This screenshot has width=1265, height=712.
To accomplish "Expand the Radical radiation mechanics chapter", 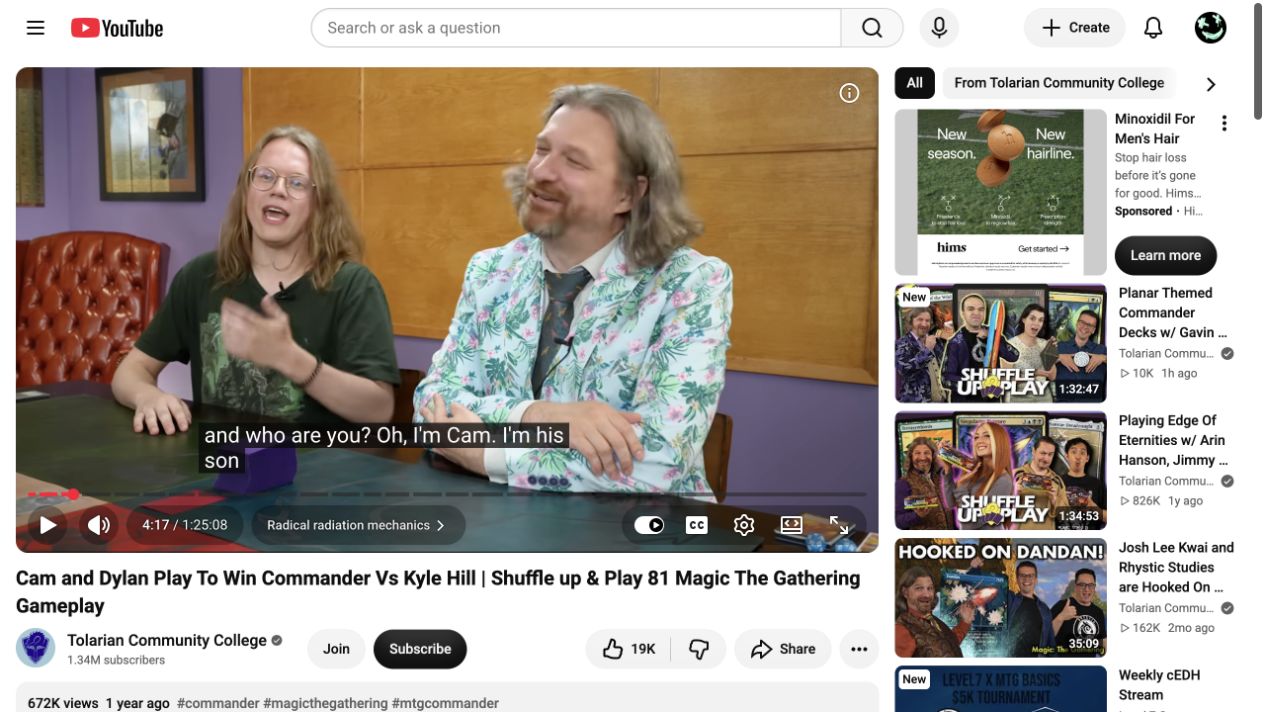I will click(x=357, y=525).
